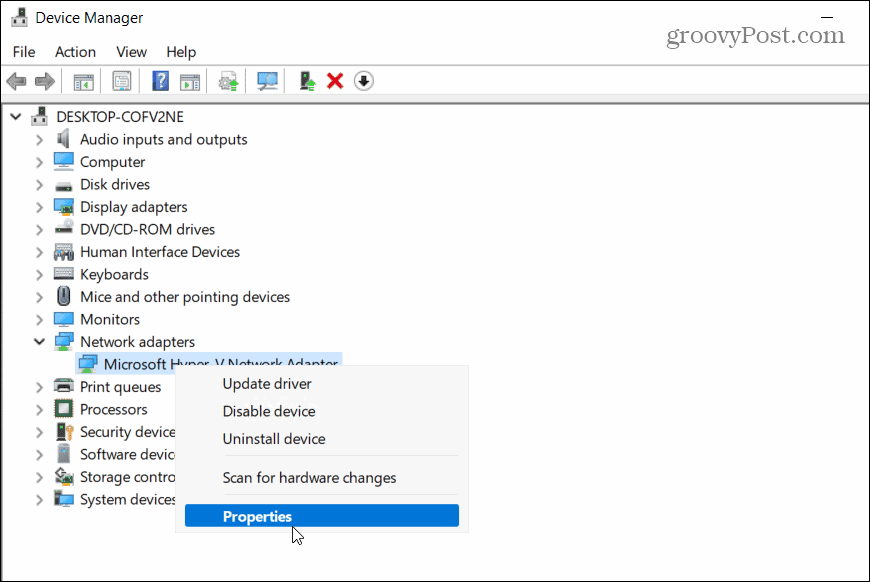Expand the Display adapters chevron
The height and width of the screenshot is (582, 870).
click(39, 208)
